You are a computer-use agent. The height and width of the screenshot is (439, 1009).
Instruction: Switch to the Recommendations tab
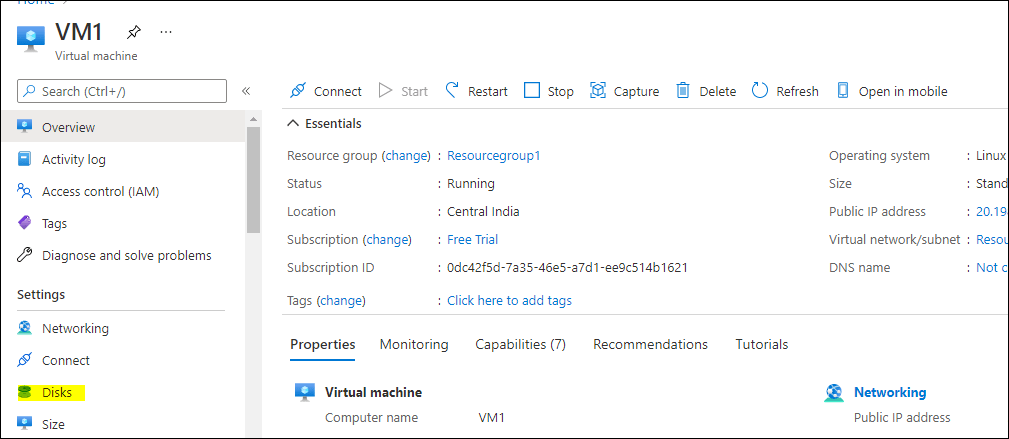pyautogui.click(x=650, y=344)
